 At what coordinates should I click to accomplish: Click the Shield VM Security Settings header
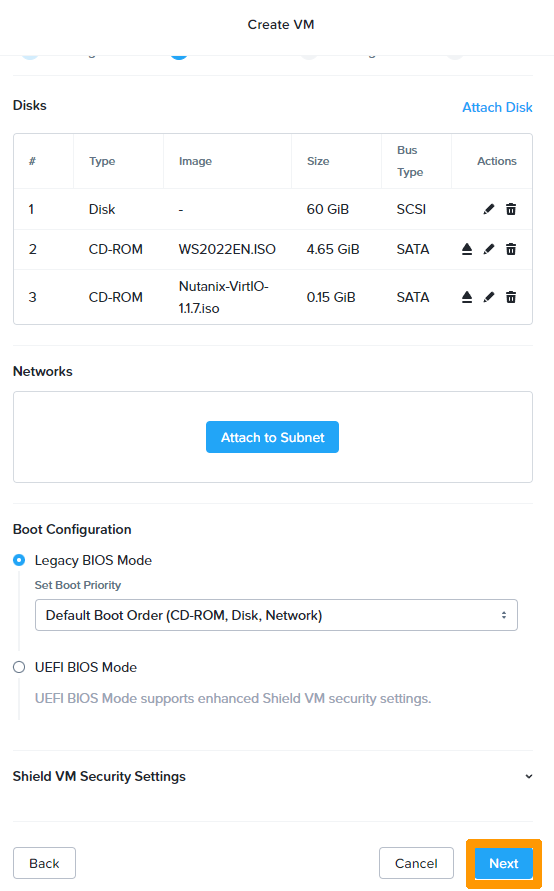[x=99, y=776]
